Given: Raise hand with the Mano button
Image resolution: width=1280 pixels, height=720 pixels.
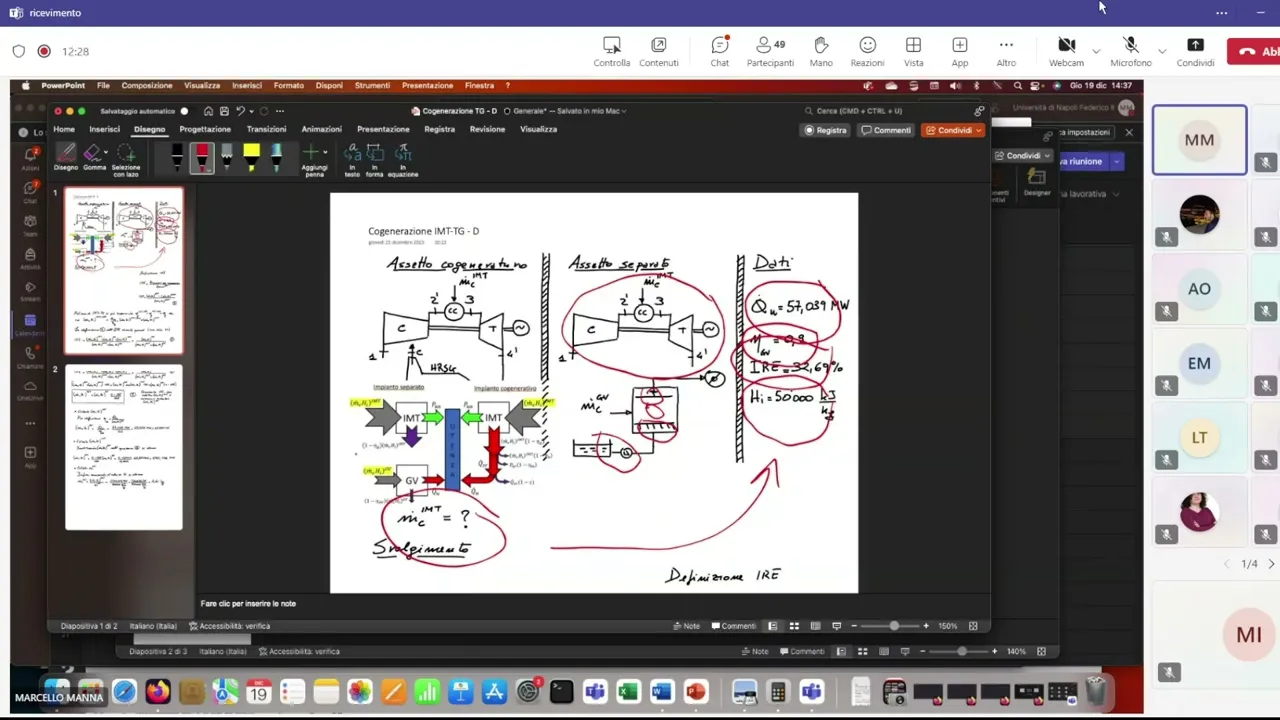Looking at the screenshot, I should pyautogui.click(x=821, y=51).
